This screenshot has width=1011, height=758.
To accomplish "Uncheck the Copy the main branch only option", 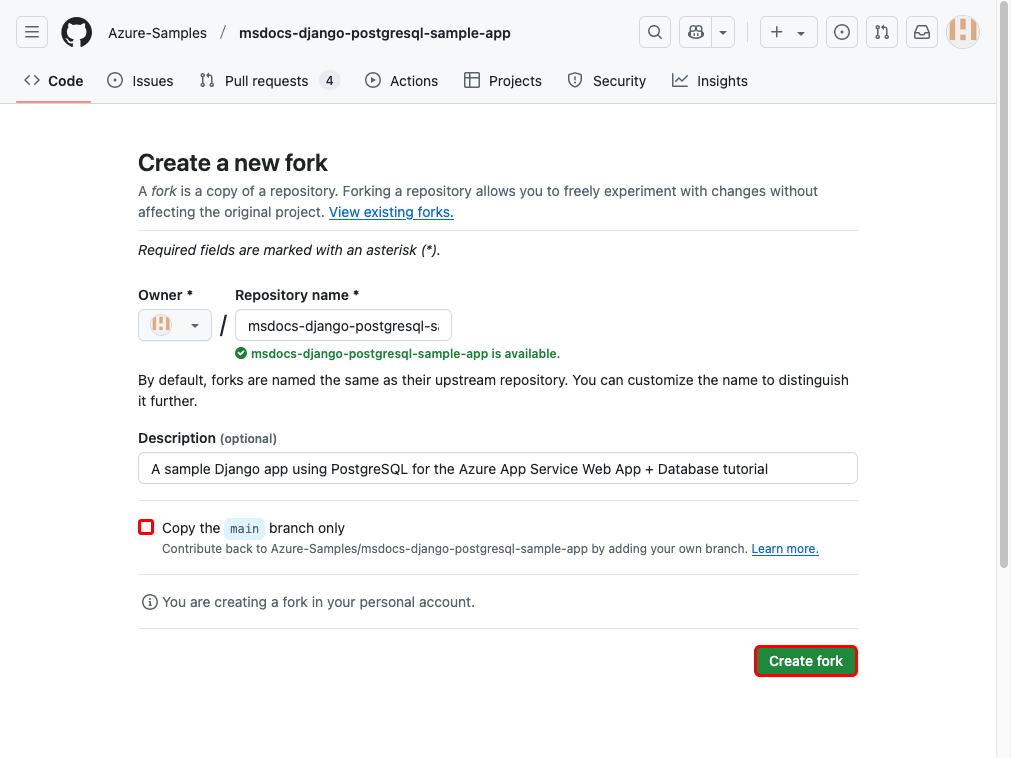I will pos(145,527).
